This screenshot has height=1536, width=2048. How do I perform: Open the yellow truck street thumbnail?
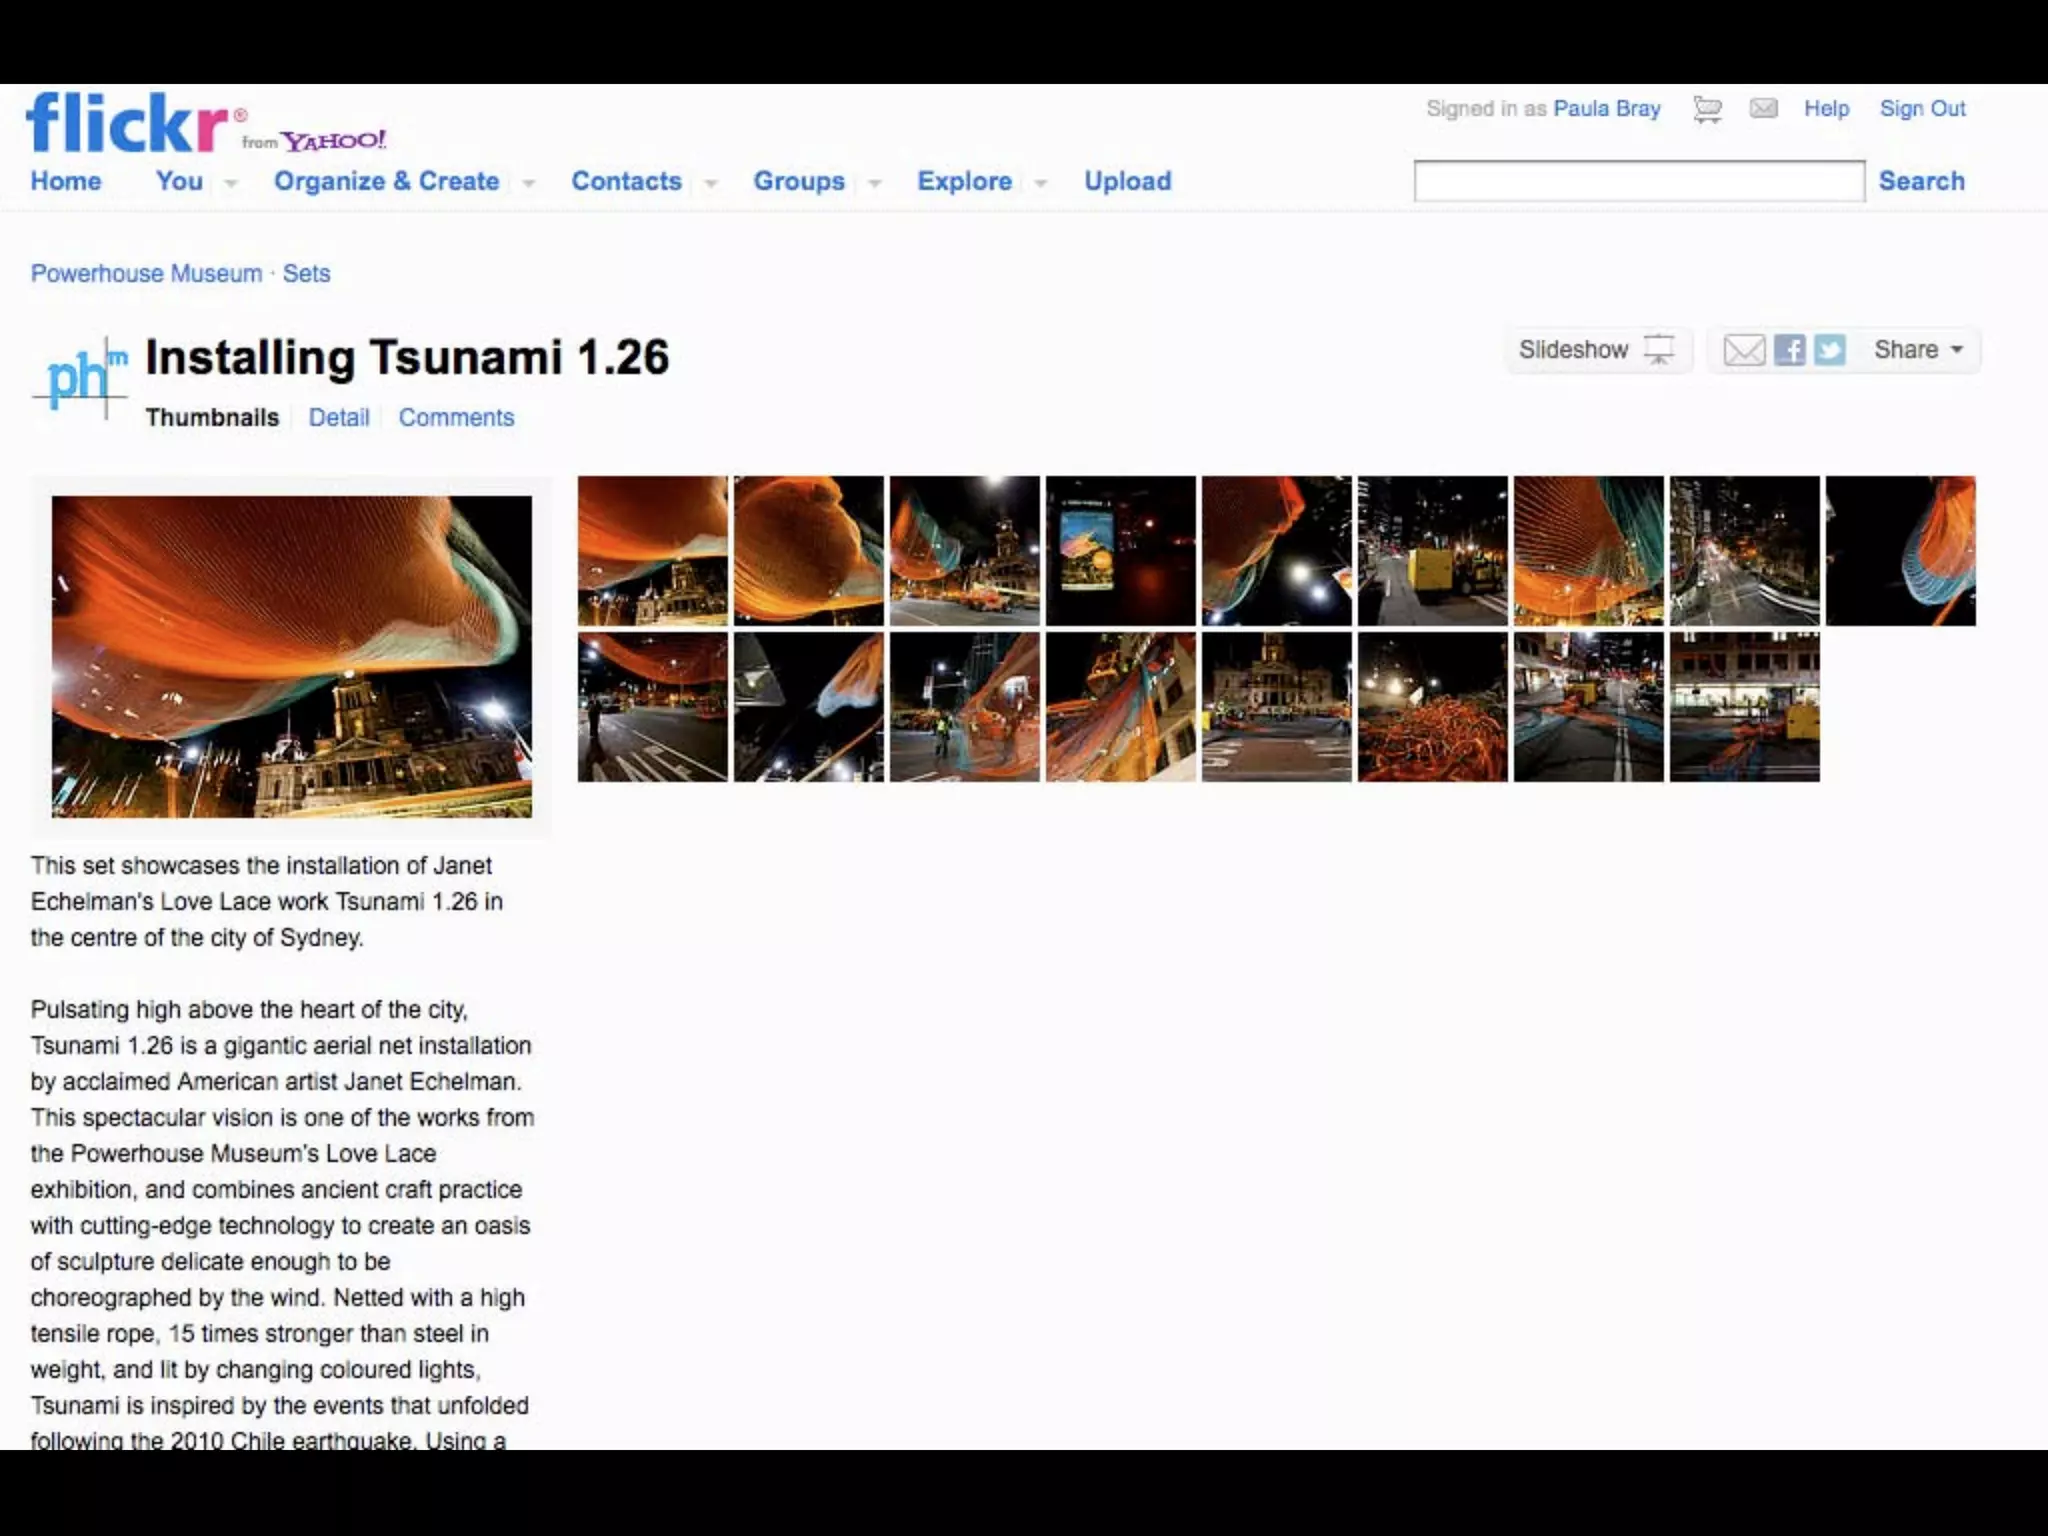[1432, 551]
